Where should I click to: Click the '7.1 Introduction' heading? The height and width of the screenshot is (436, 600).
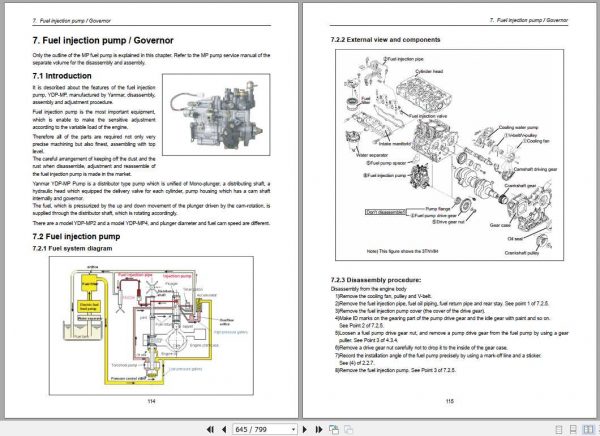point(62,76)
